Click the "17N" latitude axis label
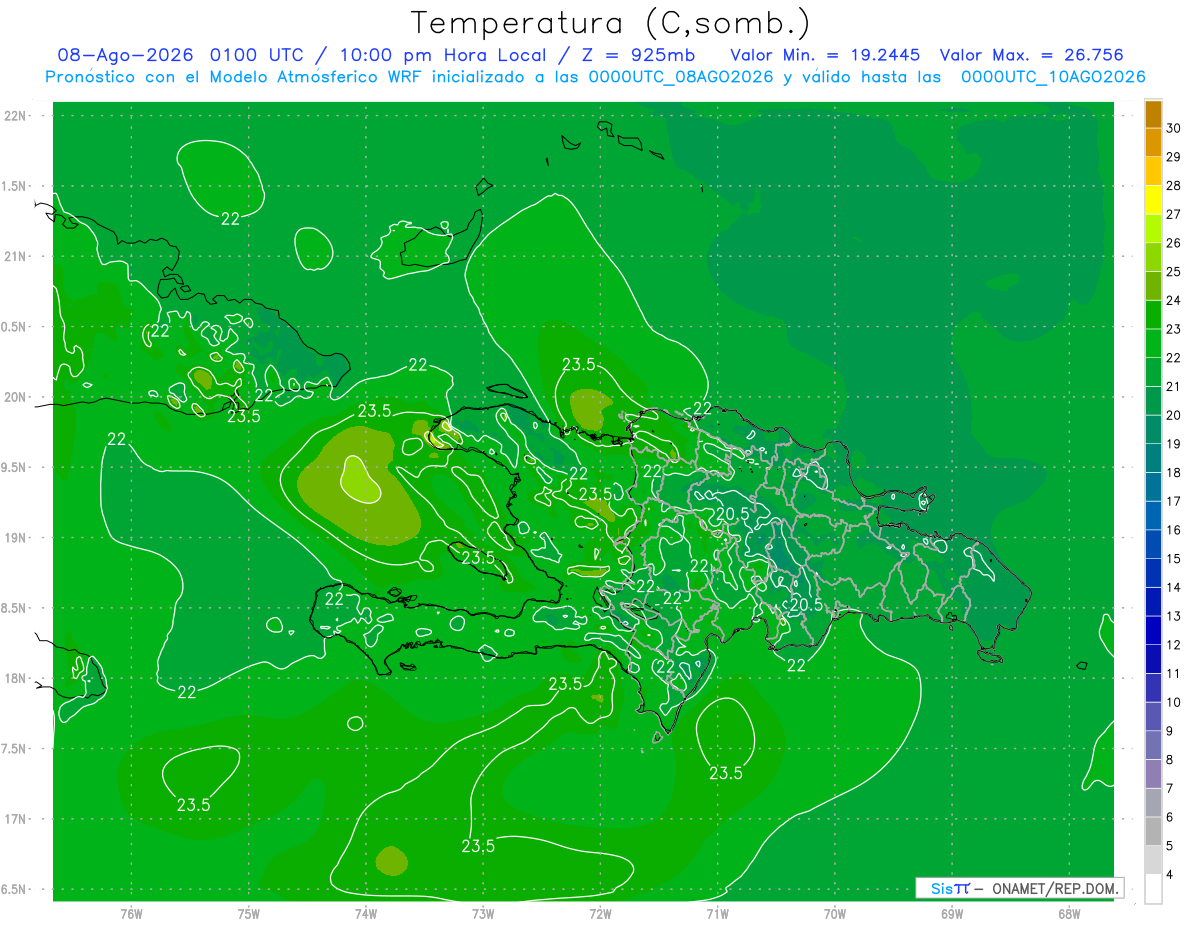The width and height of the screenshot is (1200, 927). (x=16, y=819)
